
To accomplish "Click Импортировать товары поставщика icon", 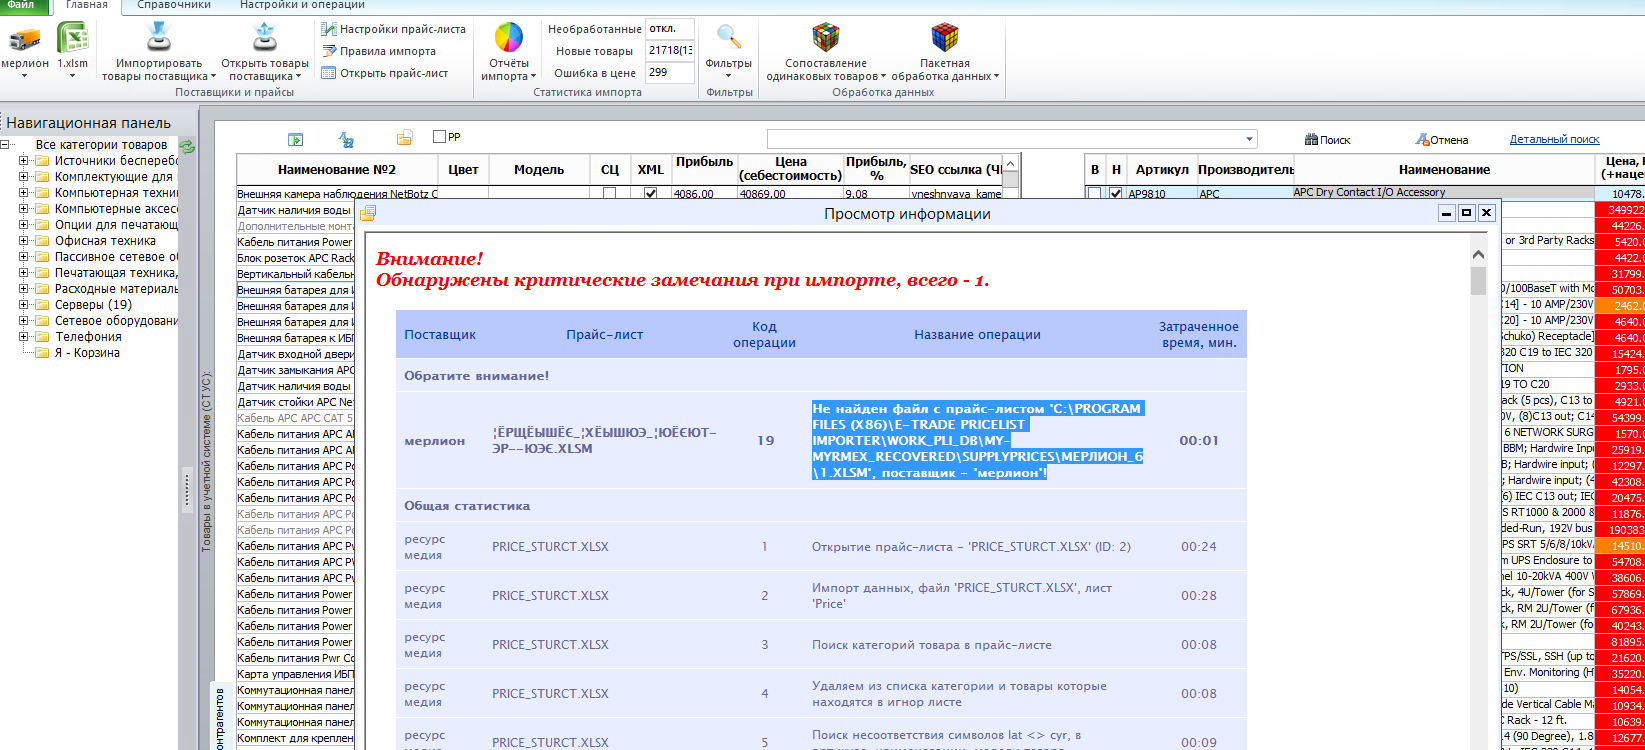I will (158, 38).
